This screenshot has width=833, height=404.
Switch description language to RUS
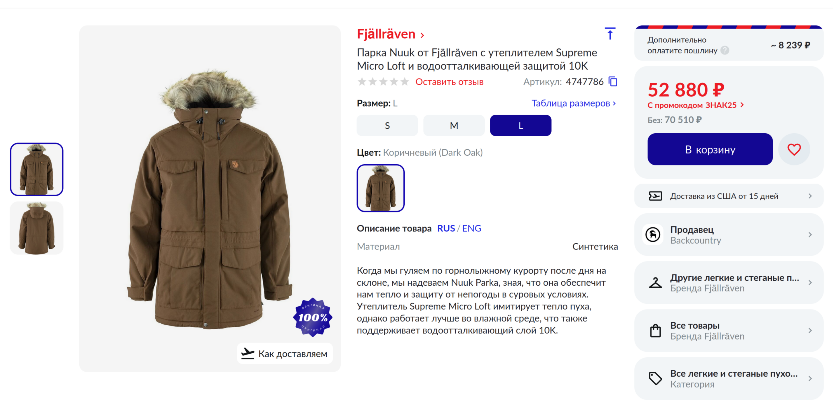(446, 229)
